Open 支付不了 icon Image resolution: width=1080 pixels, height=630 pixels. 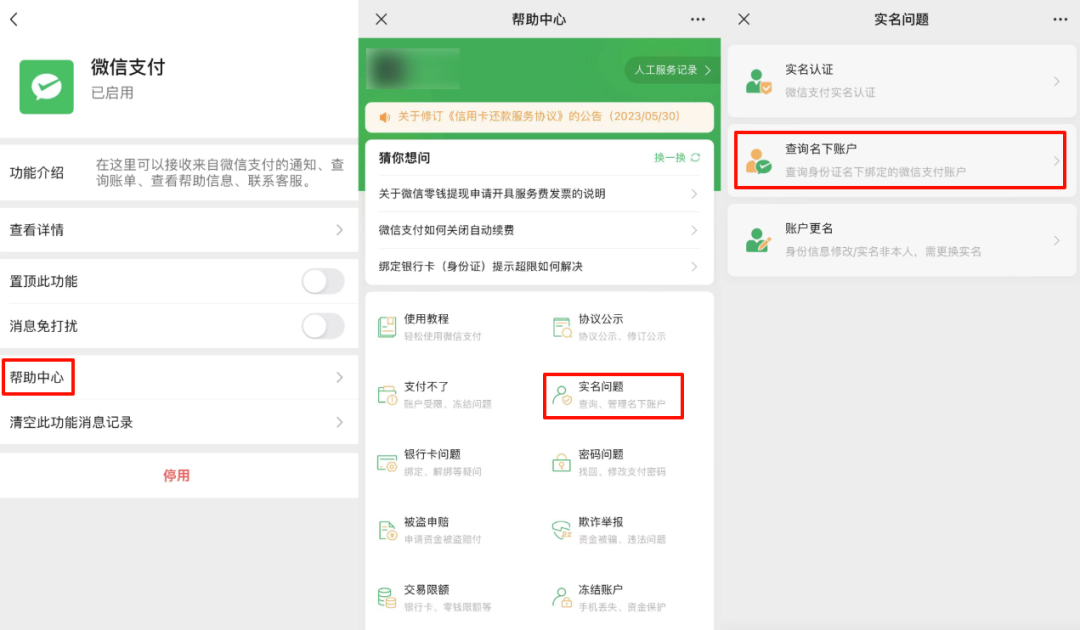coord(387,395)
